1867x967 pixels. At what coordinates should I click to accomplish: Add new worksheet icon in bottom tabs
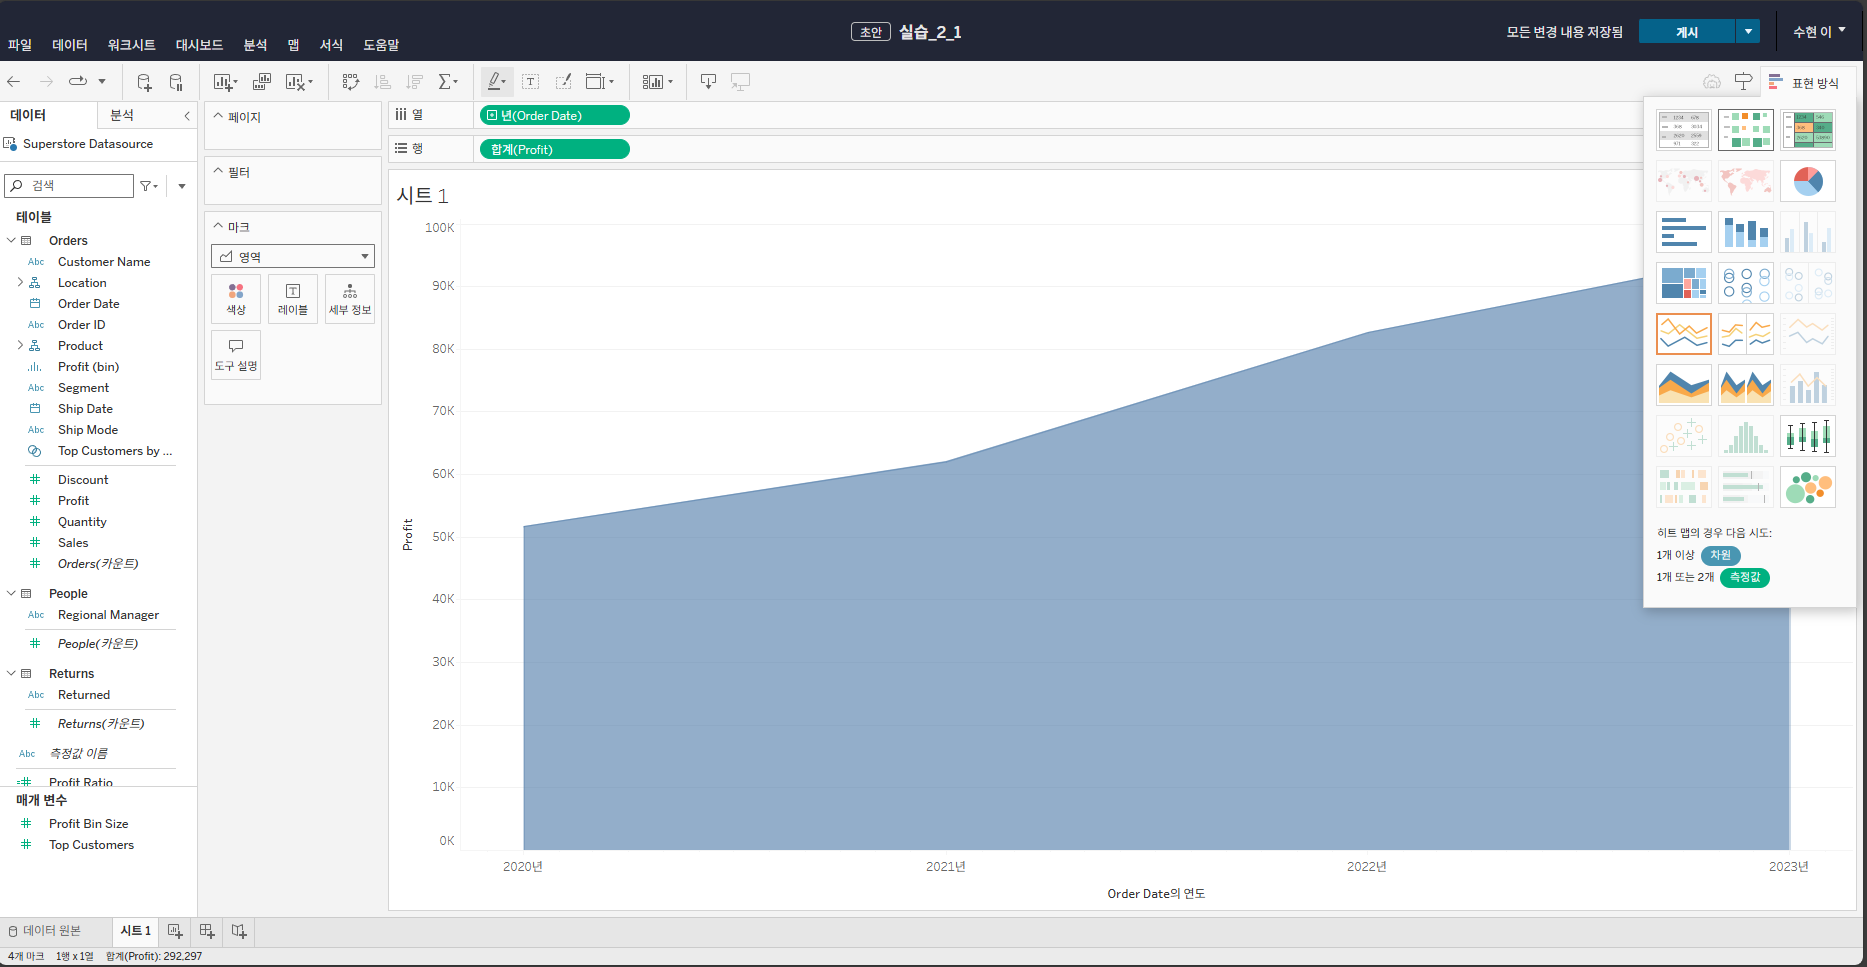(175, 931)
